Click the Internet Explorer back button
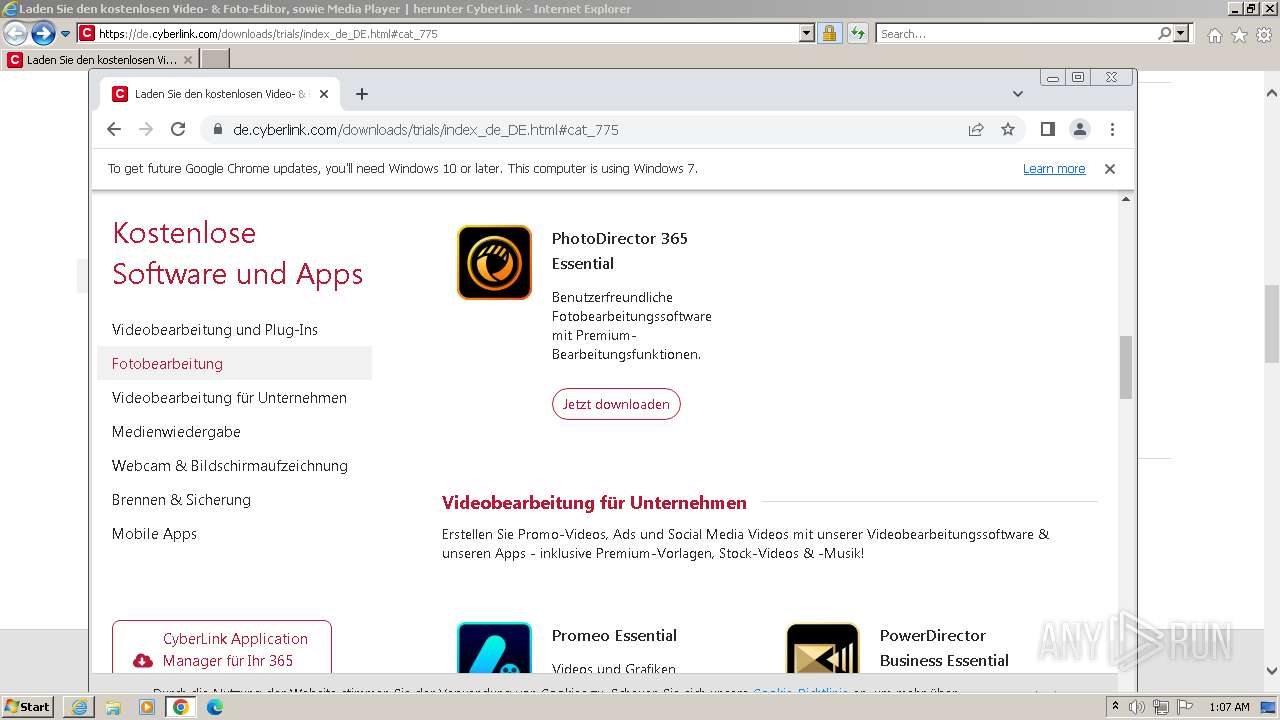 click(15, 34)
